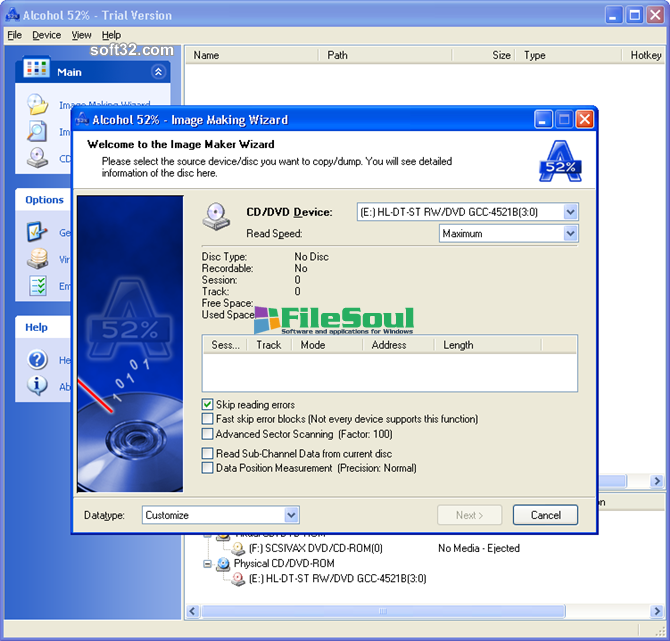Click the image search magnifier icon in Main panel
Image resolution: width=670 pixels, height=641 pixels.
tap(37, 132)
